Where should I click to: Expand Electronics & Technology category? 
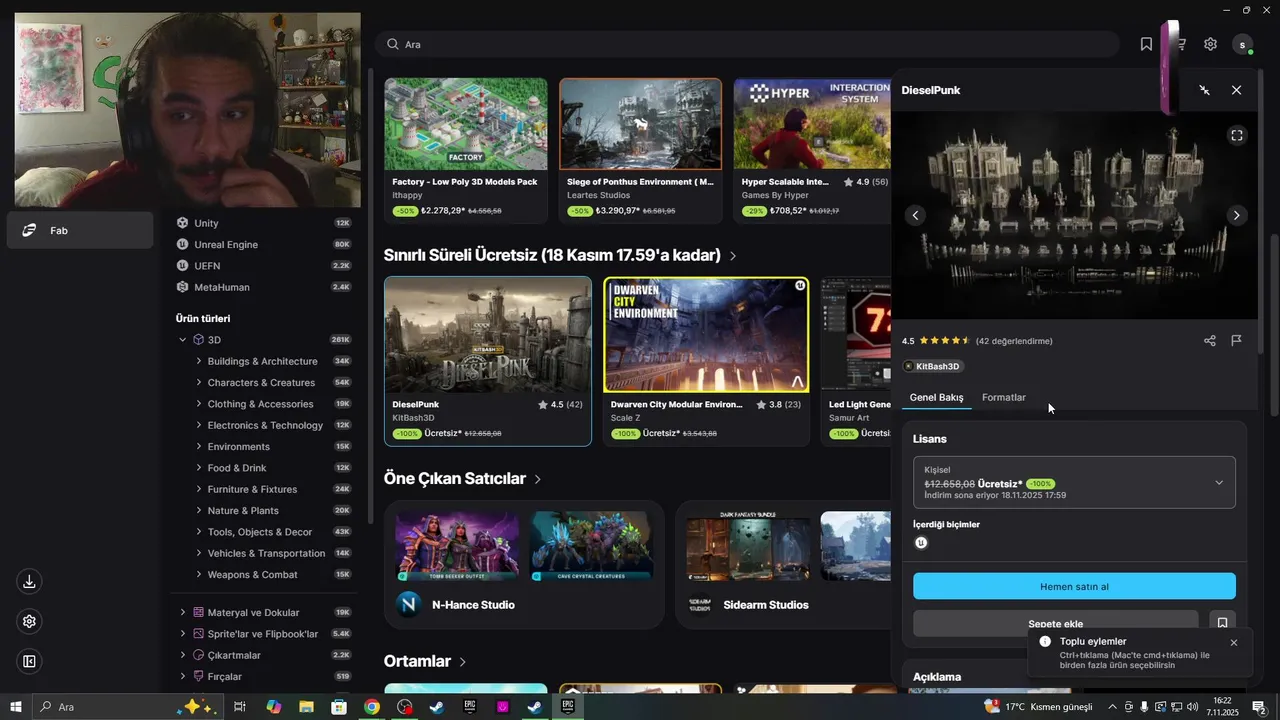pos(199,425)
